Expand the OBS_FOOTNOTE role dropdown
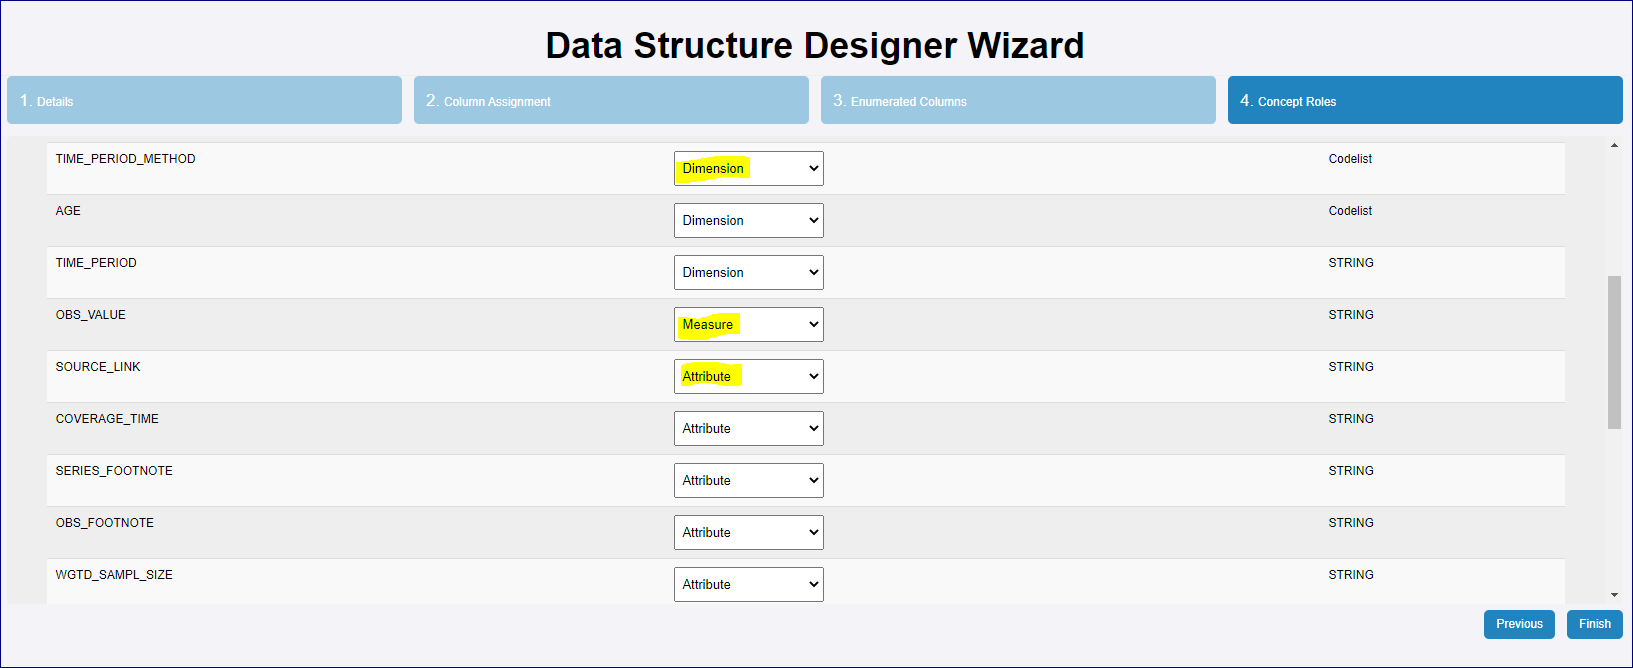1633x668 pixels. pyautogui.click(x=748, y=533)
